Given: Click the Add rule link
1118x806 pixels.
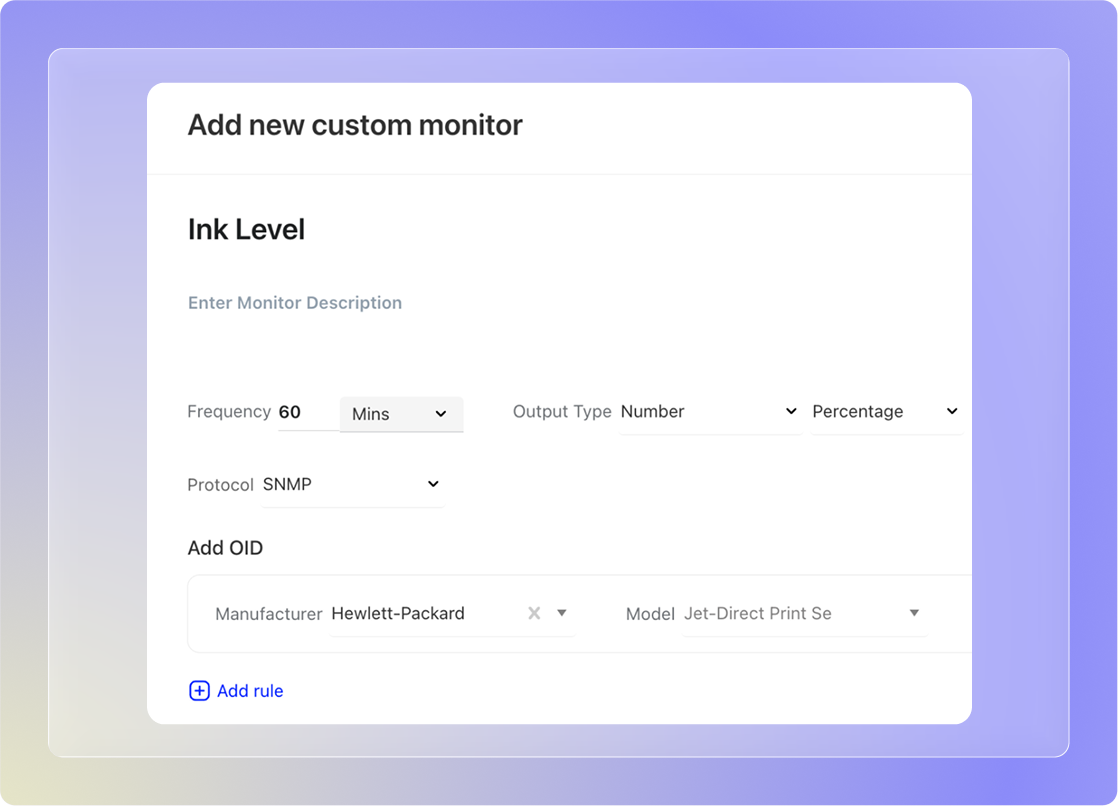Looking at the screenshot, I should 250,691.
